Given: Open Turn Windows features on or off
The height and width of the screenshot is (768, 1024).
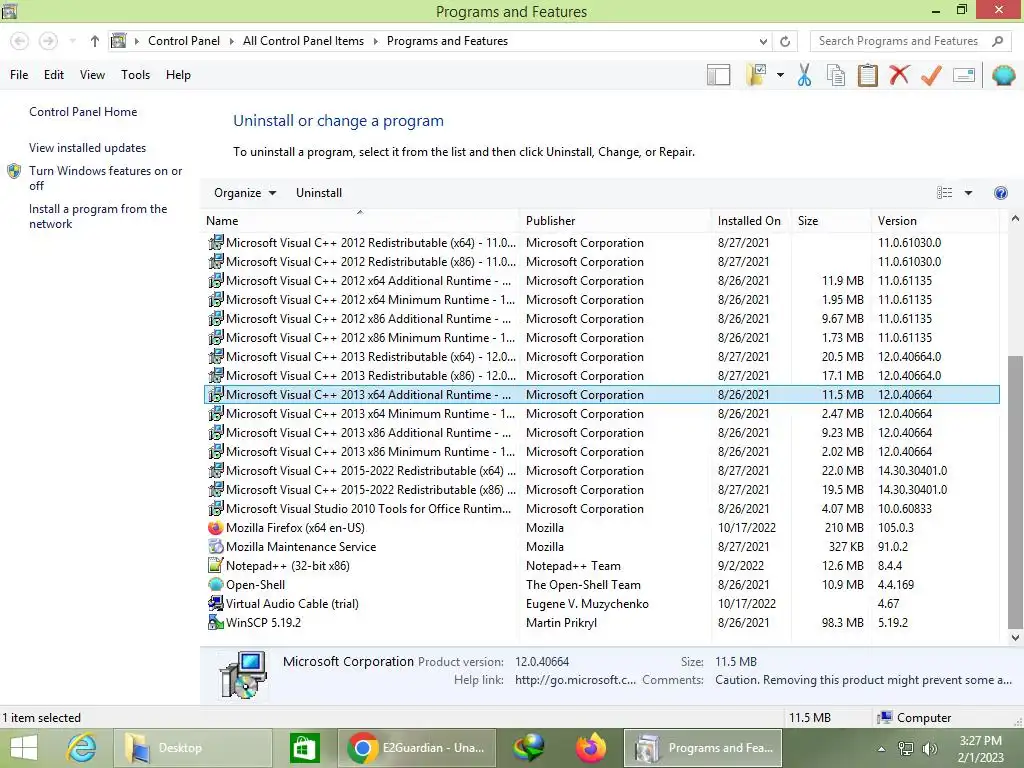Looking at the screenshot, I should tap(105, 178).
